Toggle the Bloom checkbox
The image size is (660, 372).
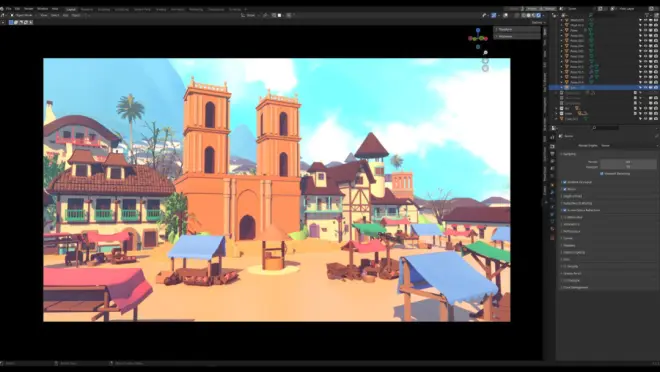[564, 189]
